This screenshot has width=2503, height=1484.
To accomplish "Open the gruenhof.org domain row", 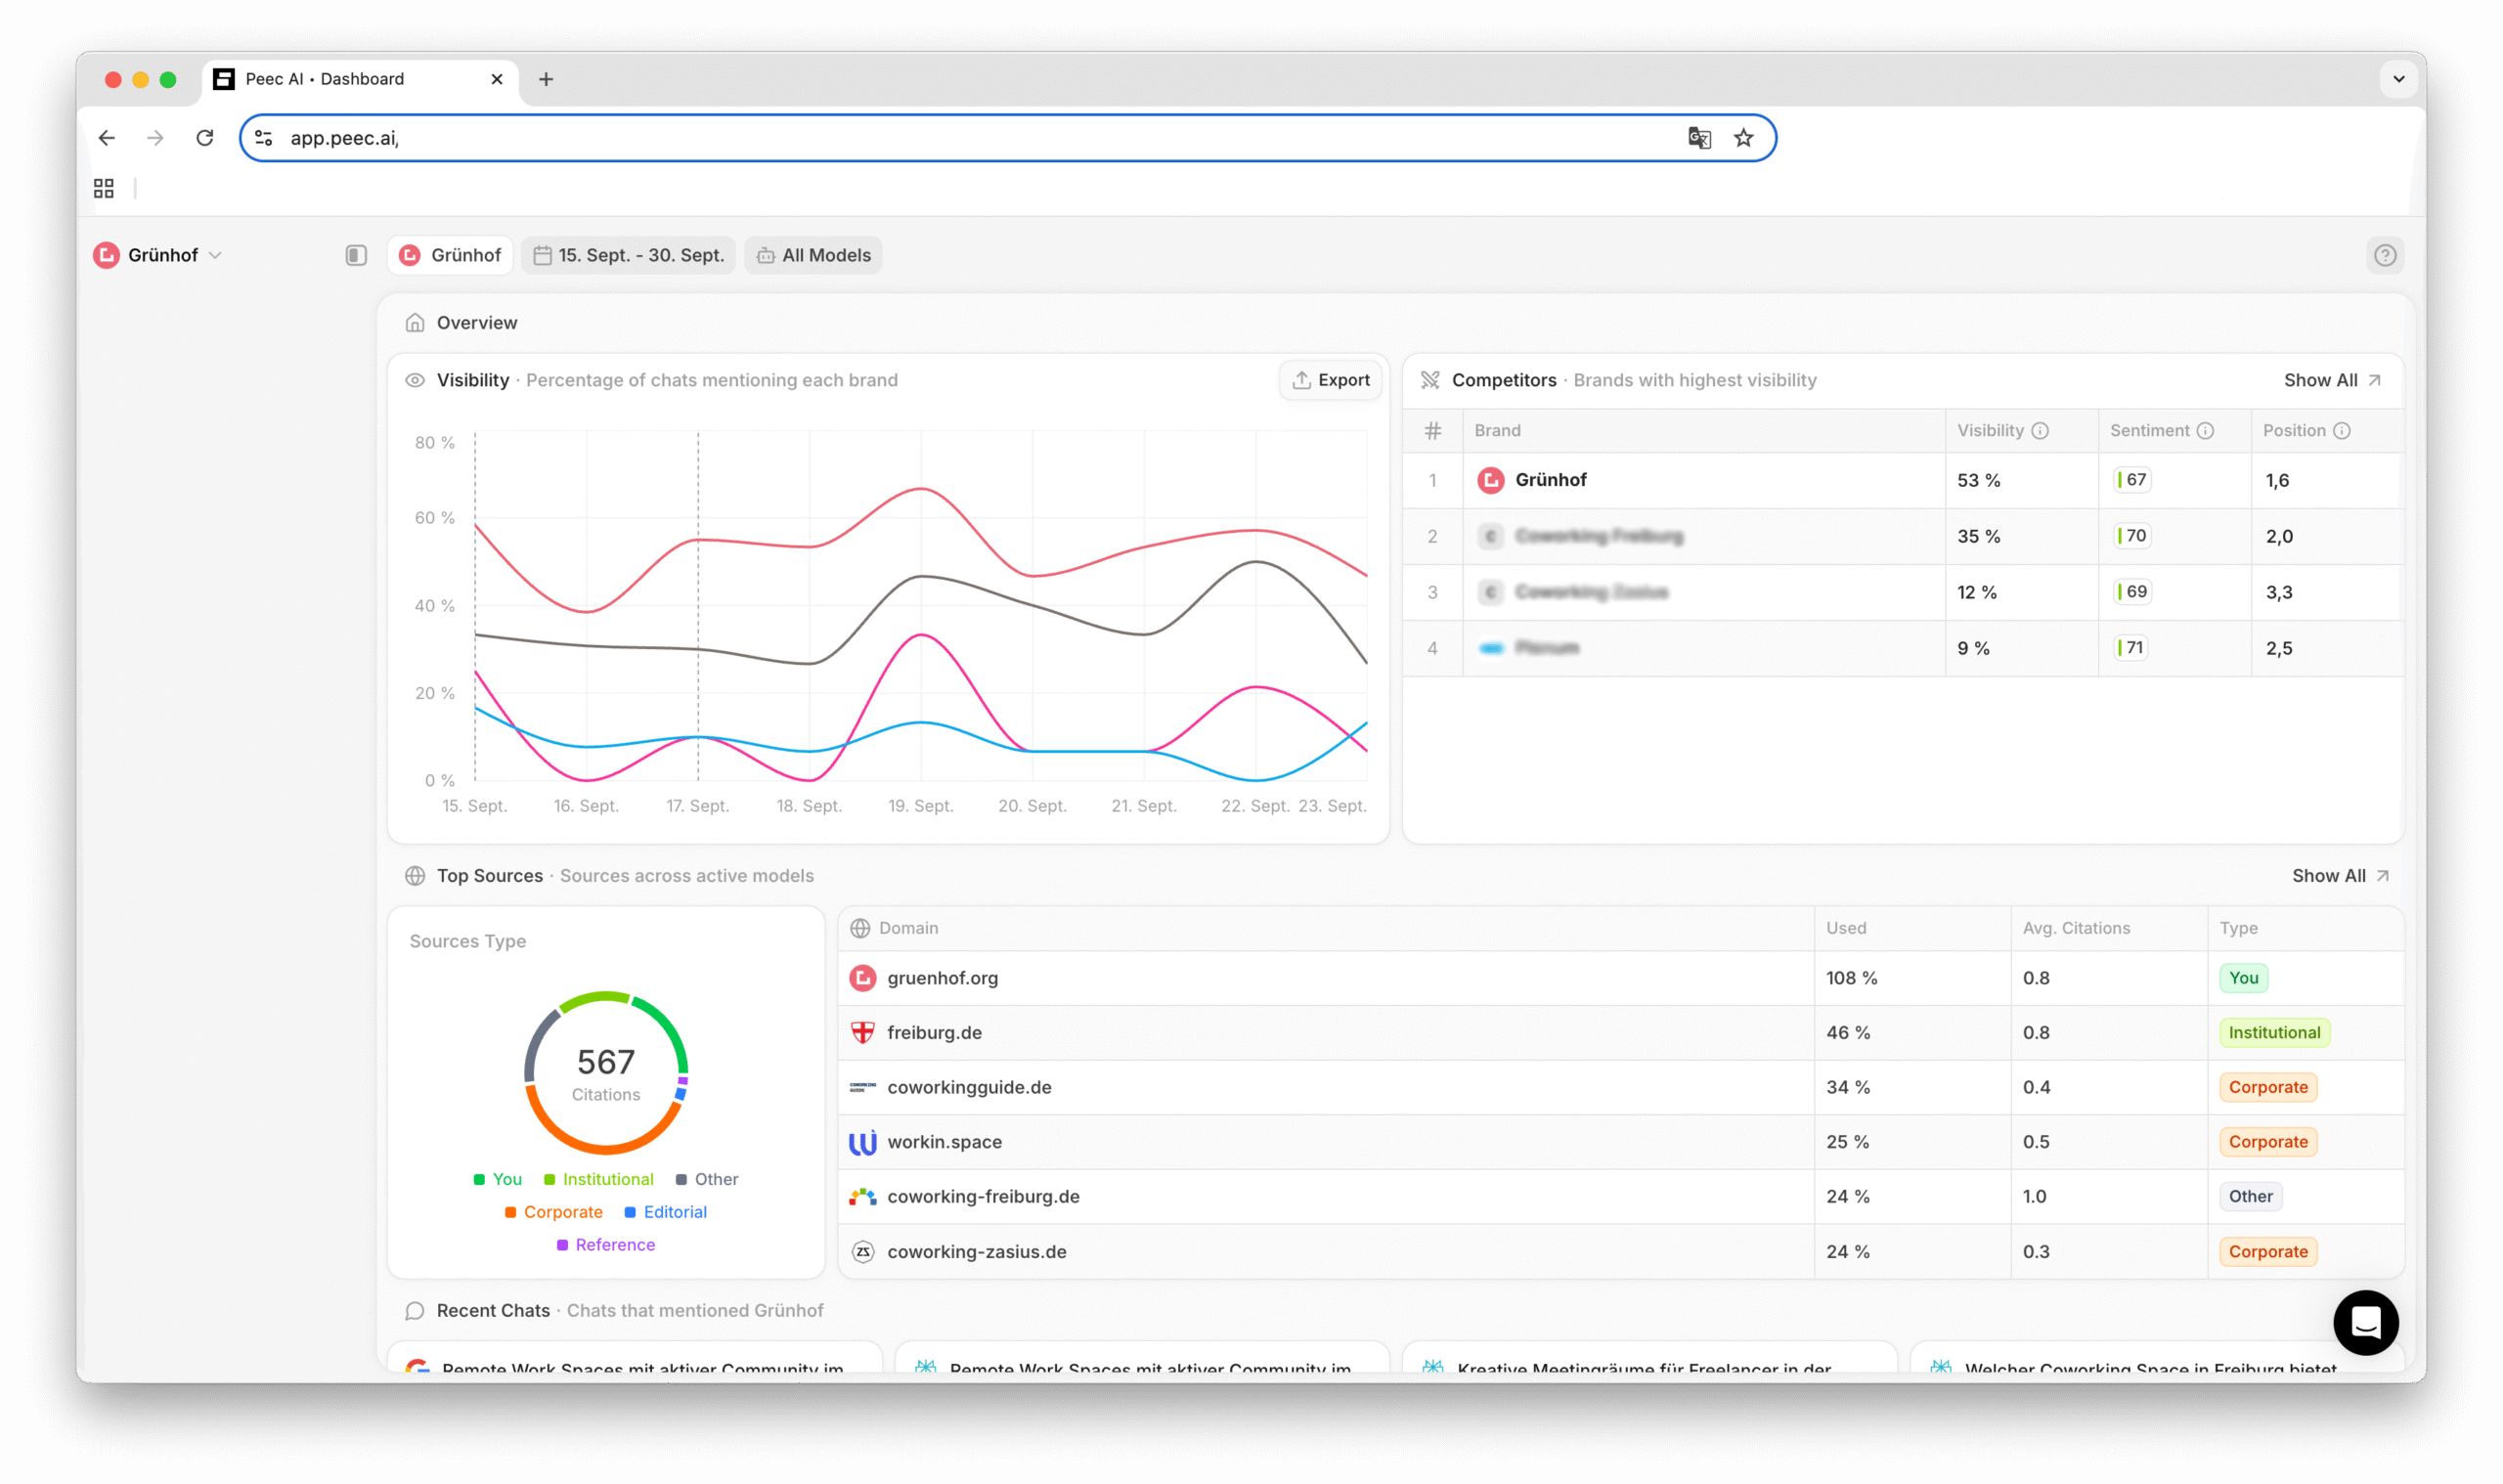I will pos(1620,978).
